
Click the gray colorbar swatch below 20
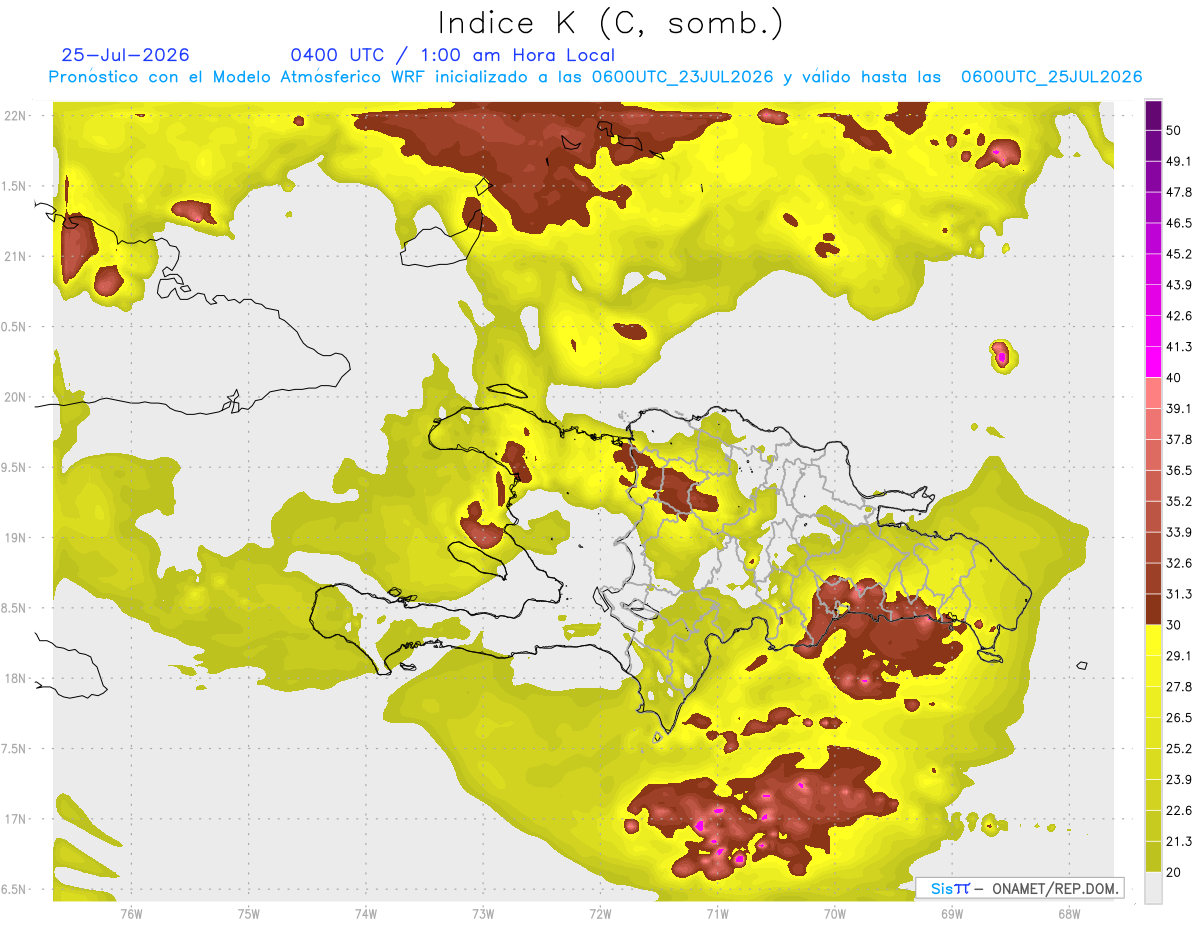click(x=1153, y=887)
